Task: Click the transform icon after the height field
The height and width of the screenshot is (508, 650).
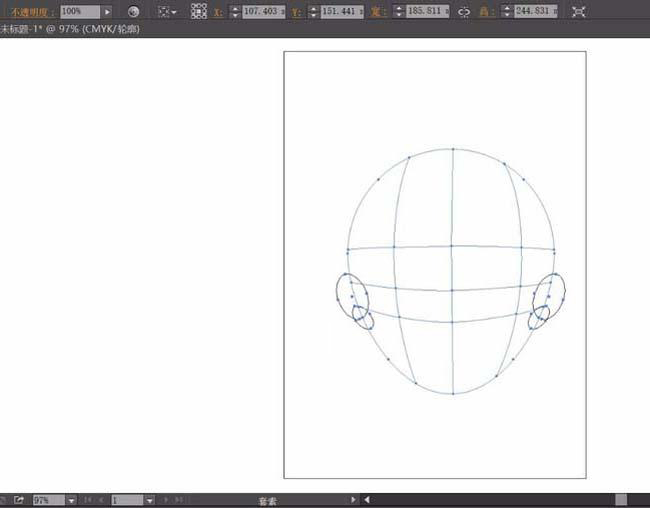Action: tap(578, 11)
